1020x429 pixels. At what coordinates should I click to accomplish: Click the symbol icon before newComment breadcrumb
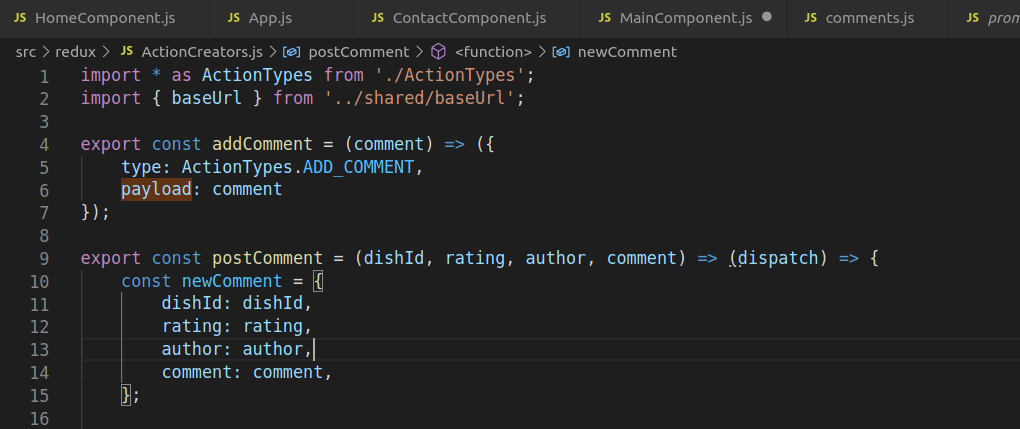point(561,51)
